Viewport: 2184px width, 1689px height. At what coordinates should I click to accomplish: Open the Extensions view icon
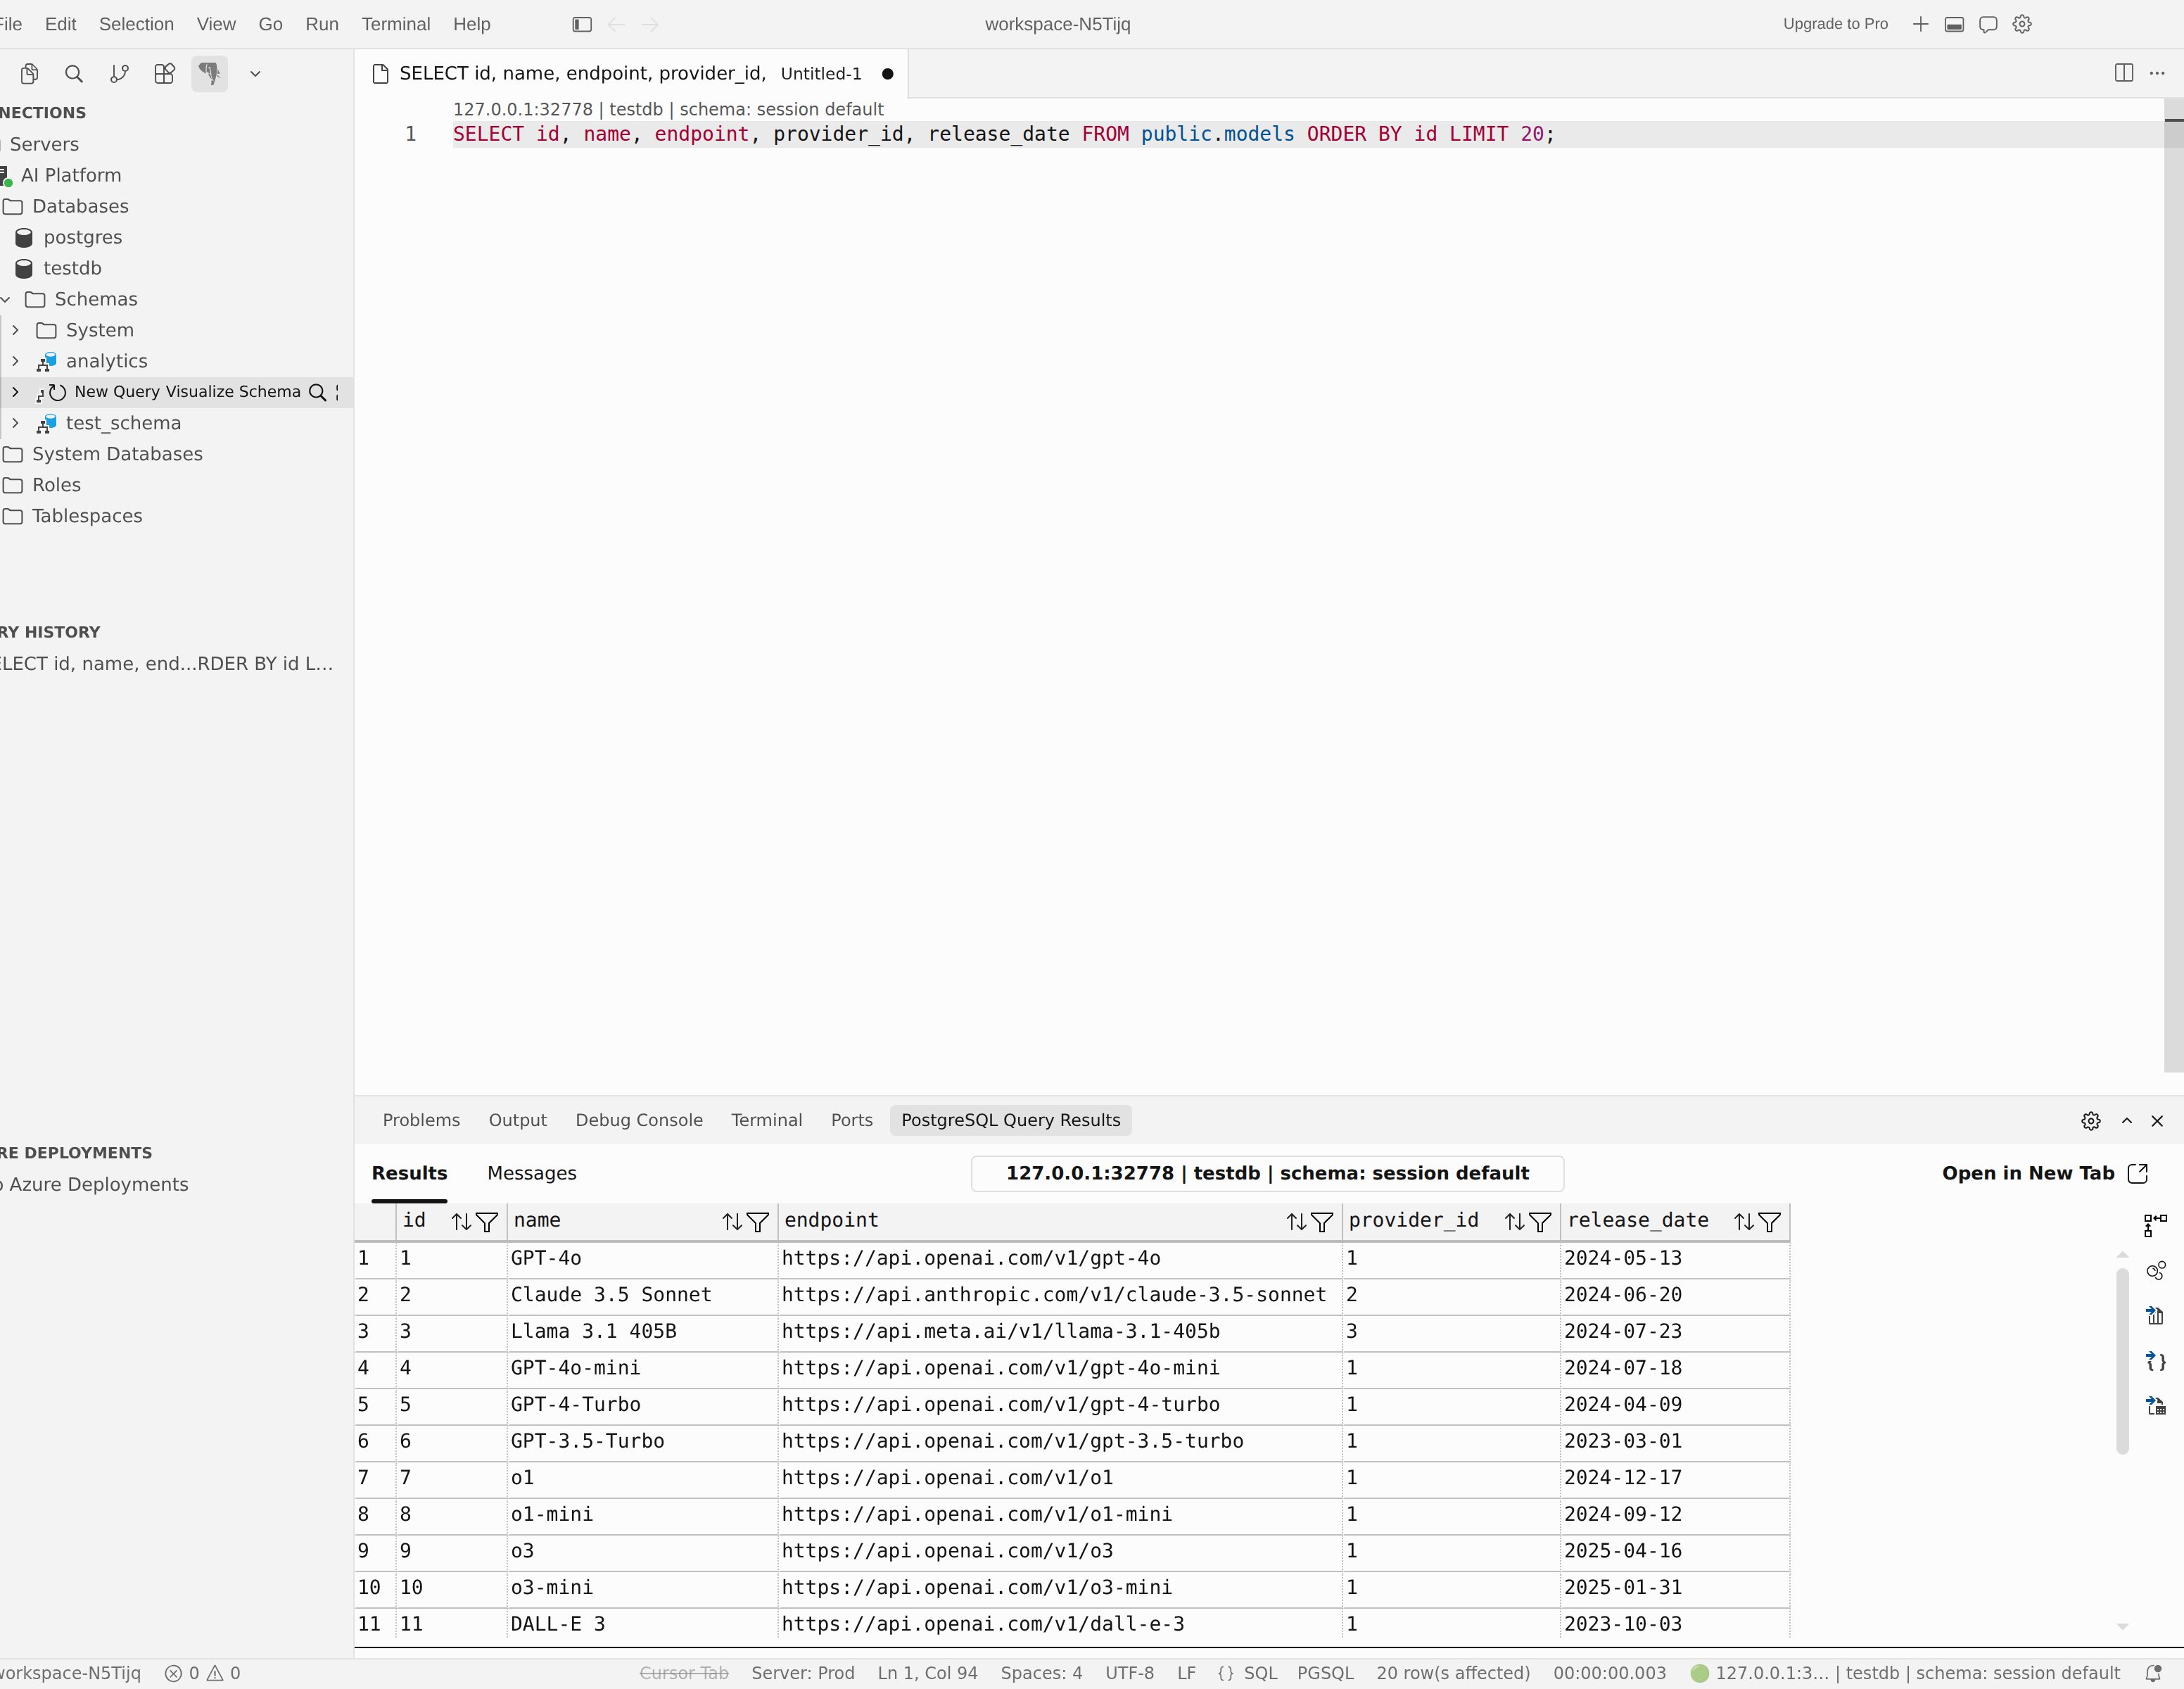pos(164,73)
